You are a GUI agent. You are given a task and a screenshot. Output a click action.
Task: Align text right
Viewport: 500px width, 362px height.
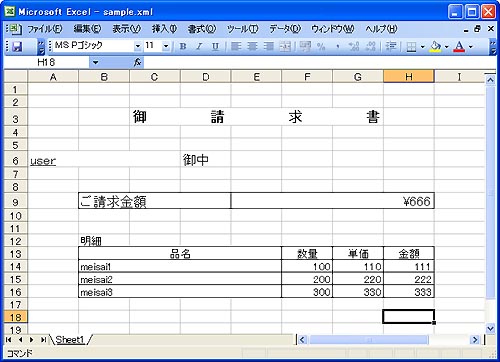(x=269, y=46)
